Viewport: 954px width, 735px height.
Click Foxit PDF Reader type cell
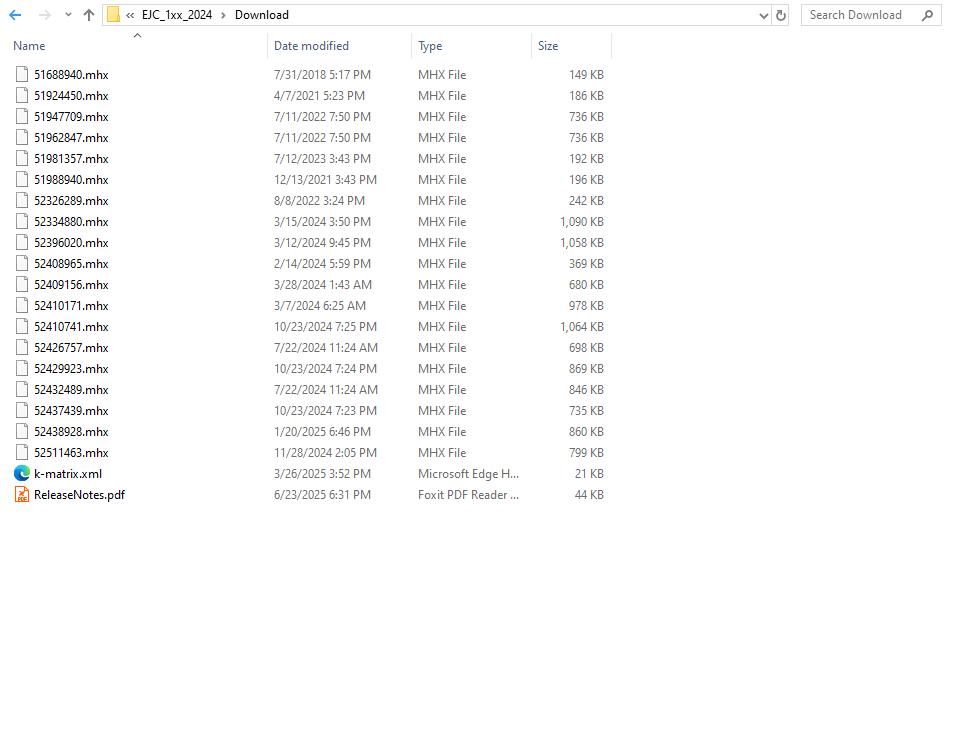pos(468,495)
